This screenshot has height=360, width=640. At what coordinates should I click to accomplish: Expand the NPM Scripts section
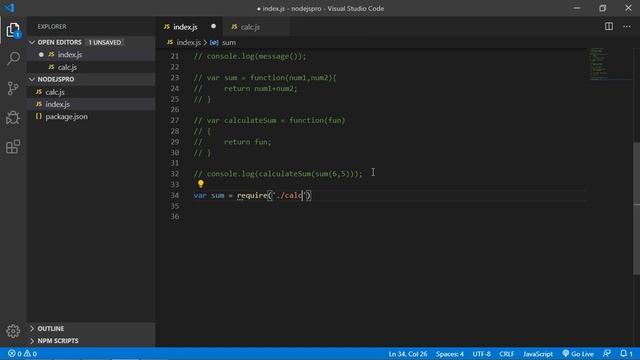tap(91, 341)
